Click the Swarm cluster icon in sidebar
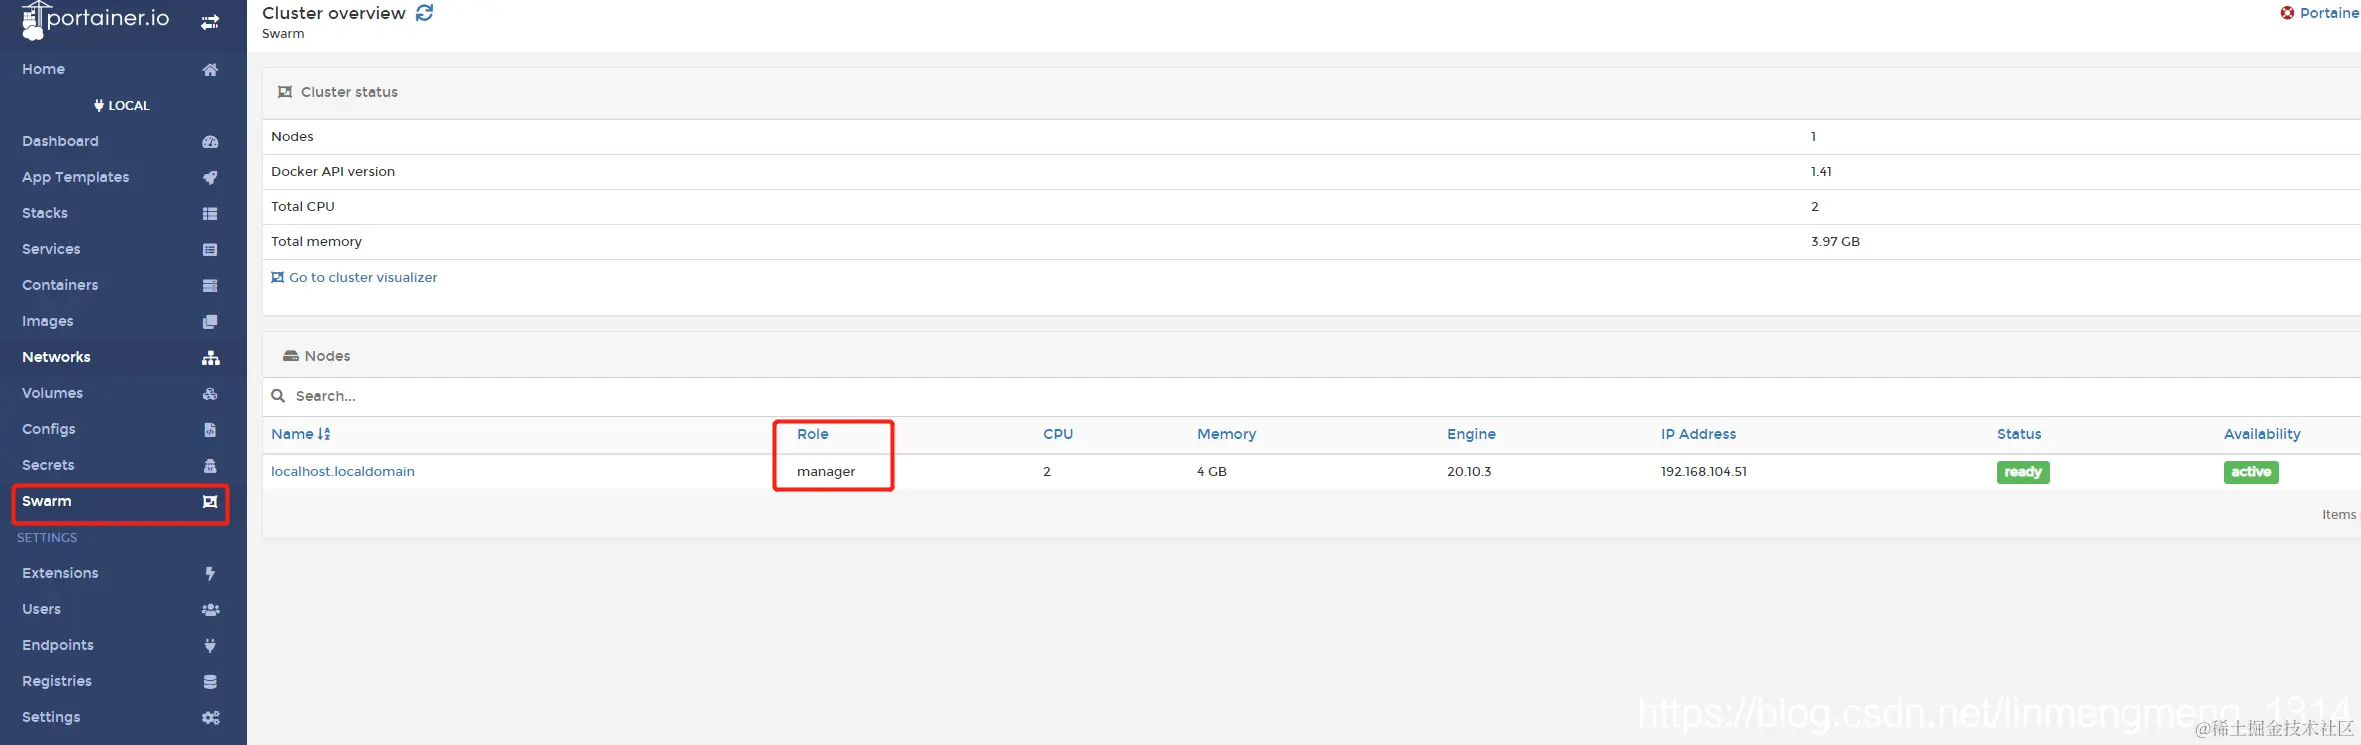This screenshot has width=2361, height=745. point(210,502)
